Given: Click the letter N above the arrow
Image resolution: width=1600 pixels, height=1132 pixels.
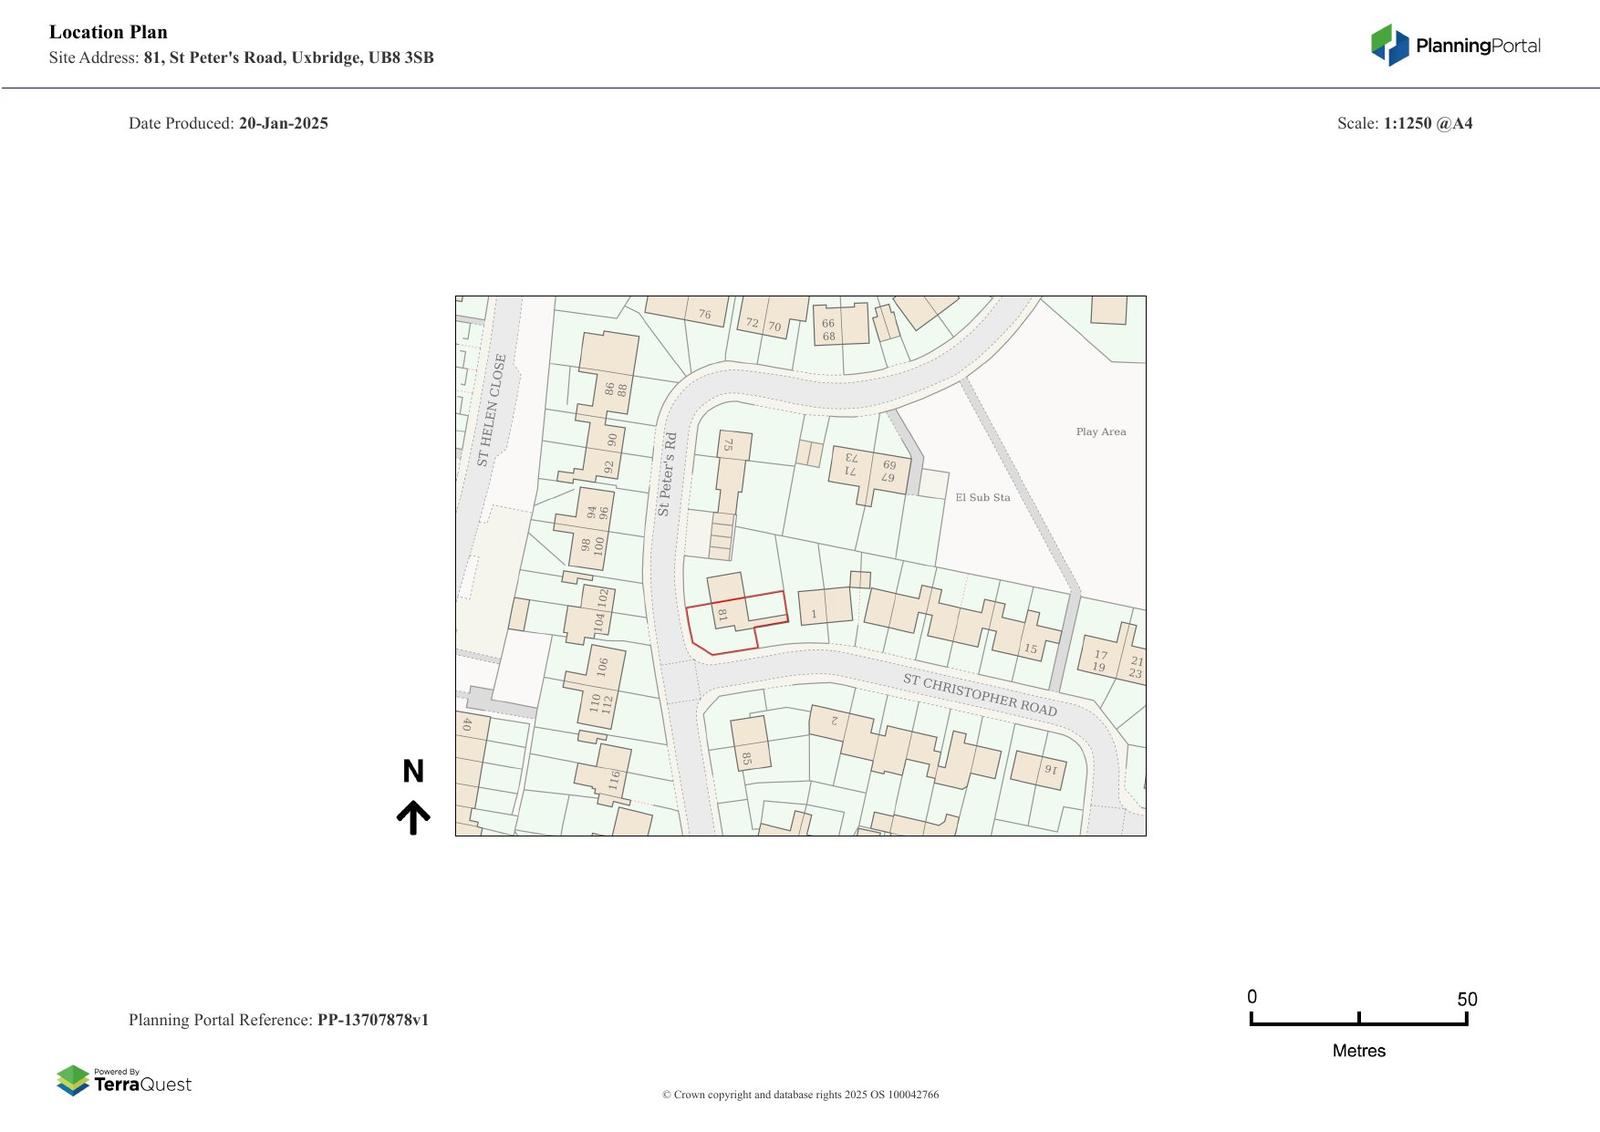Looking at the screenshot, I should (x=413, y=771).
